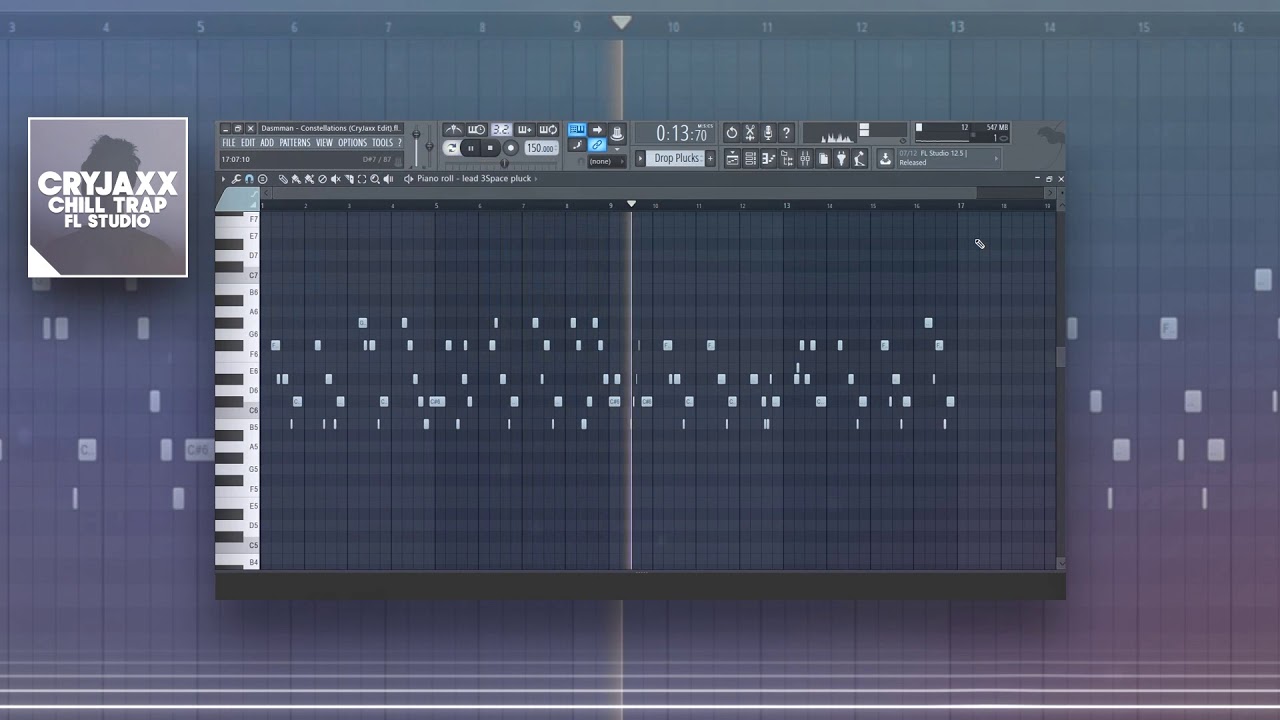1280x720 pixels.
Task: Stop playback
Action: (490, 148)
